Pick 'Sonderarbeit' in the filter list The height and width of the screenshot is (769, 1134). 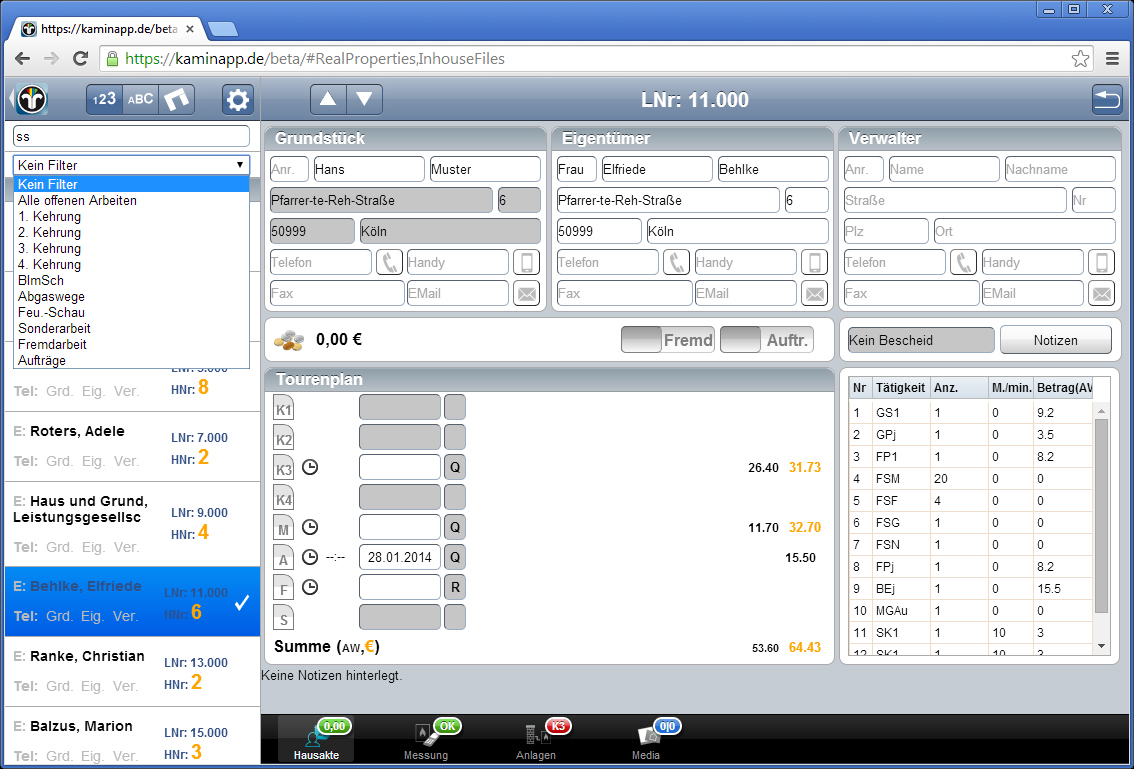54,328
